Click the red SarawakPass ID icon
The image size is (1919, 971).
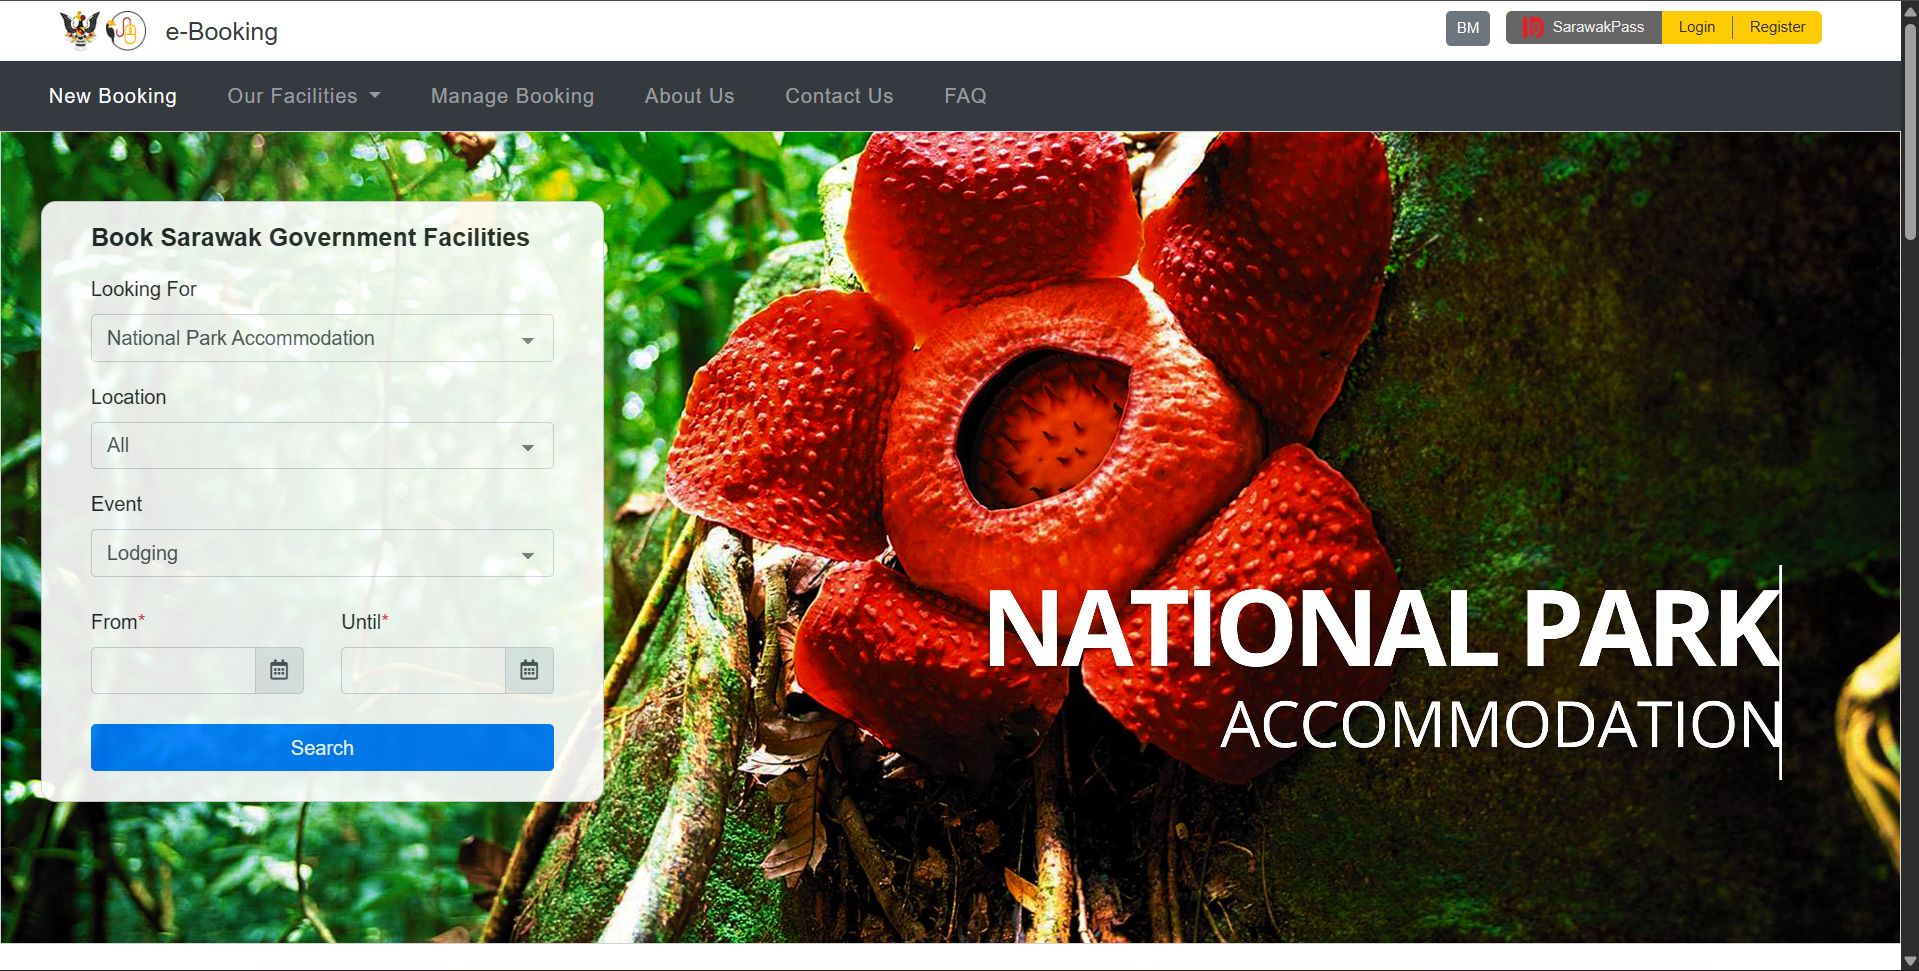pyautogui.click(x=1530, y=27)
